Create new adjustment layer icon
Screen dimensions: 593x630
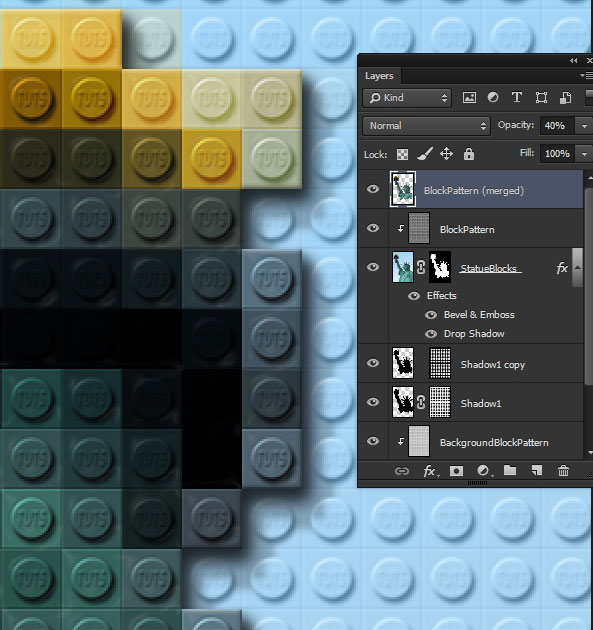click(x=483, y=471)
